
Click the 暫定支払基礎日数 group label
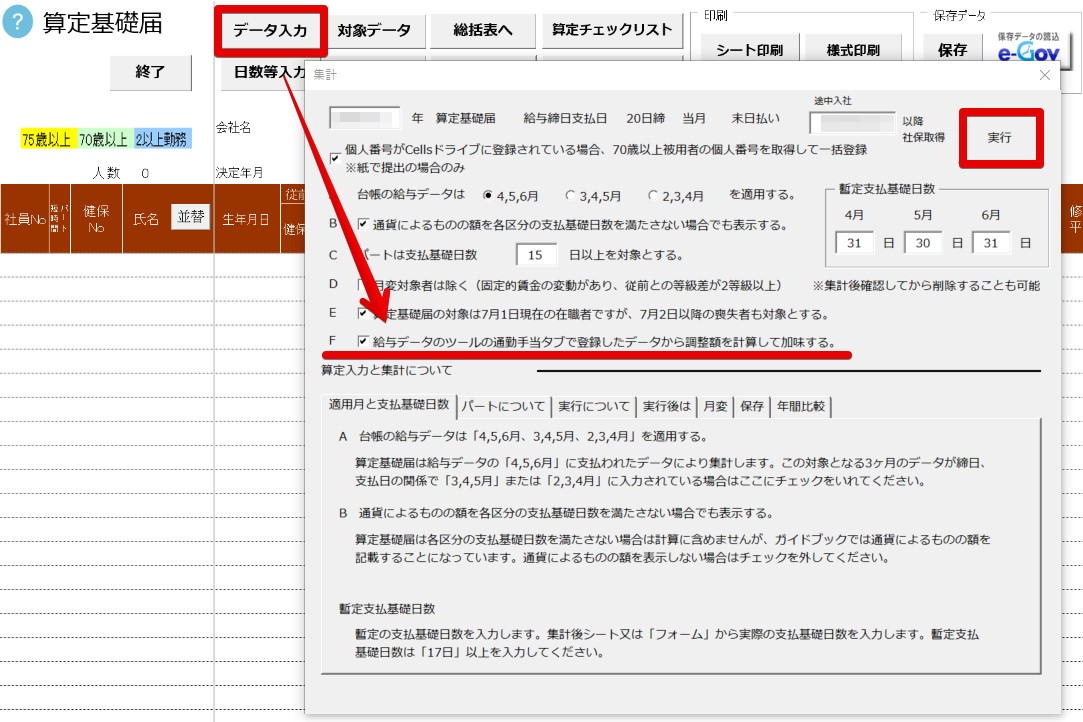887,189
